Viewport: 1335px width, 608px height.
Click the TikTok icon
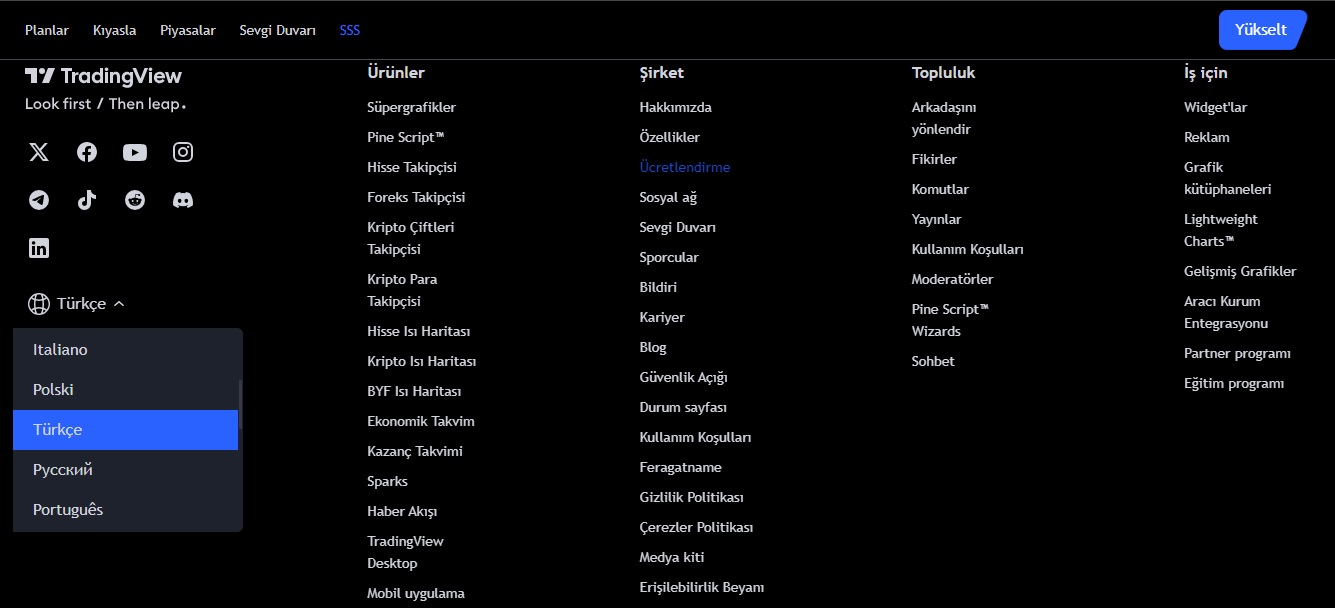87,200
